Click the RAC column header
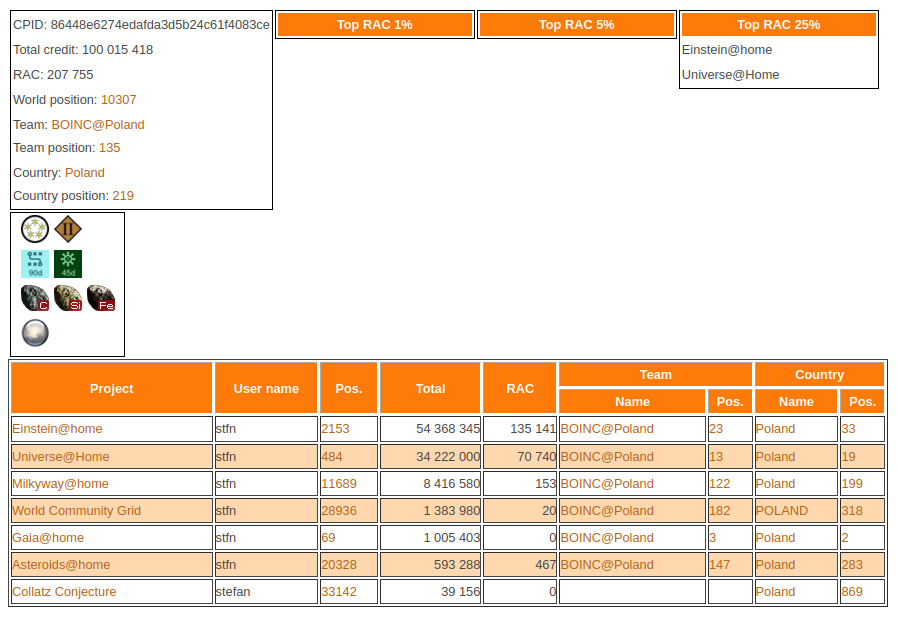 coord(520,388)
